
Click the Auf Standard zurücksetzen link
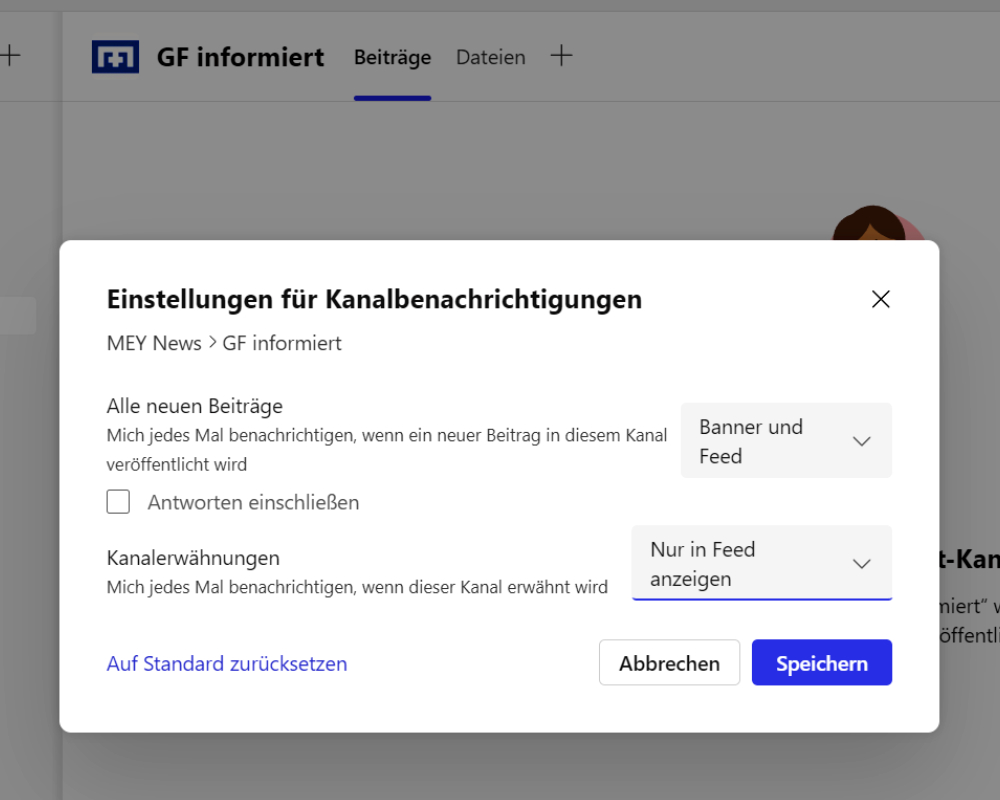pos(227,663)
